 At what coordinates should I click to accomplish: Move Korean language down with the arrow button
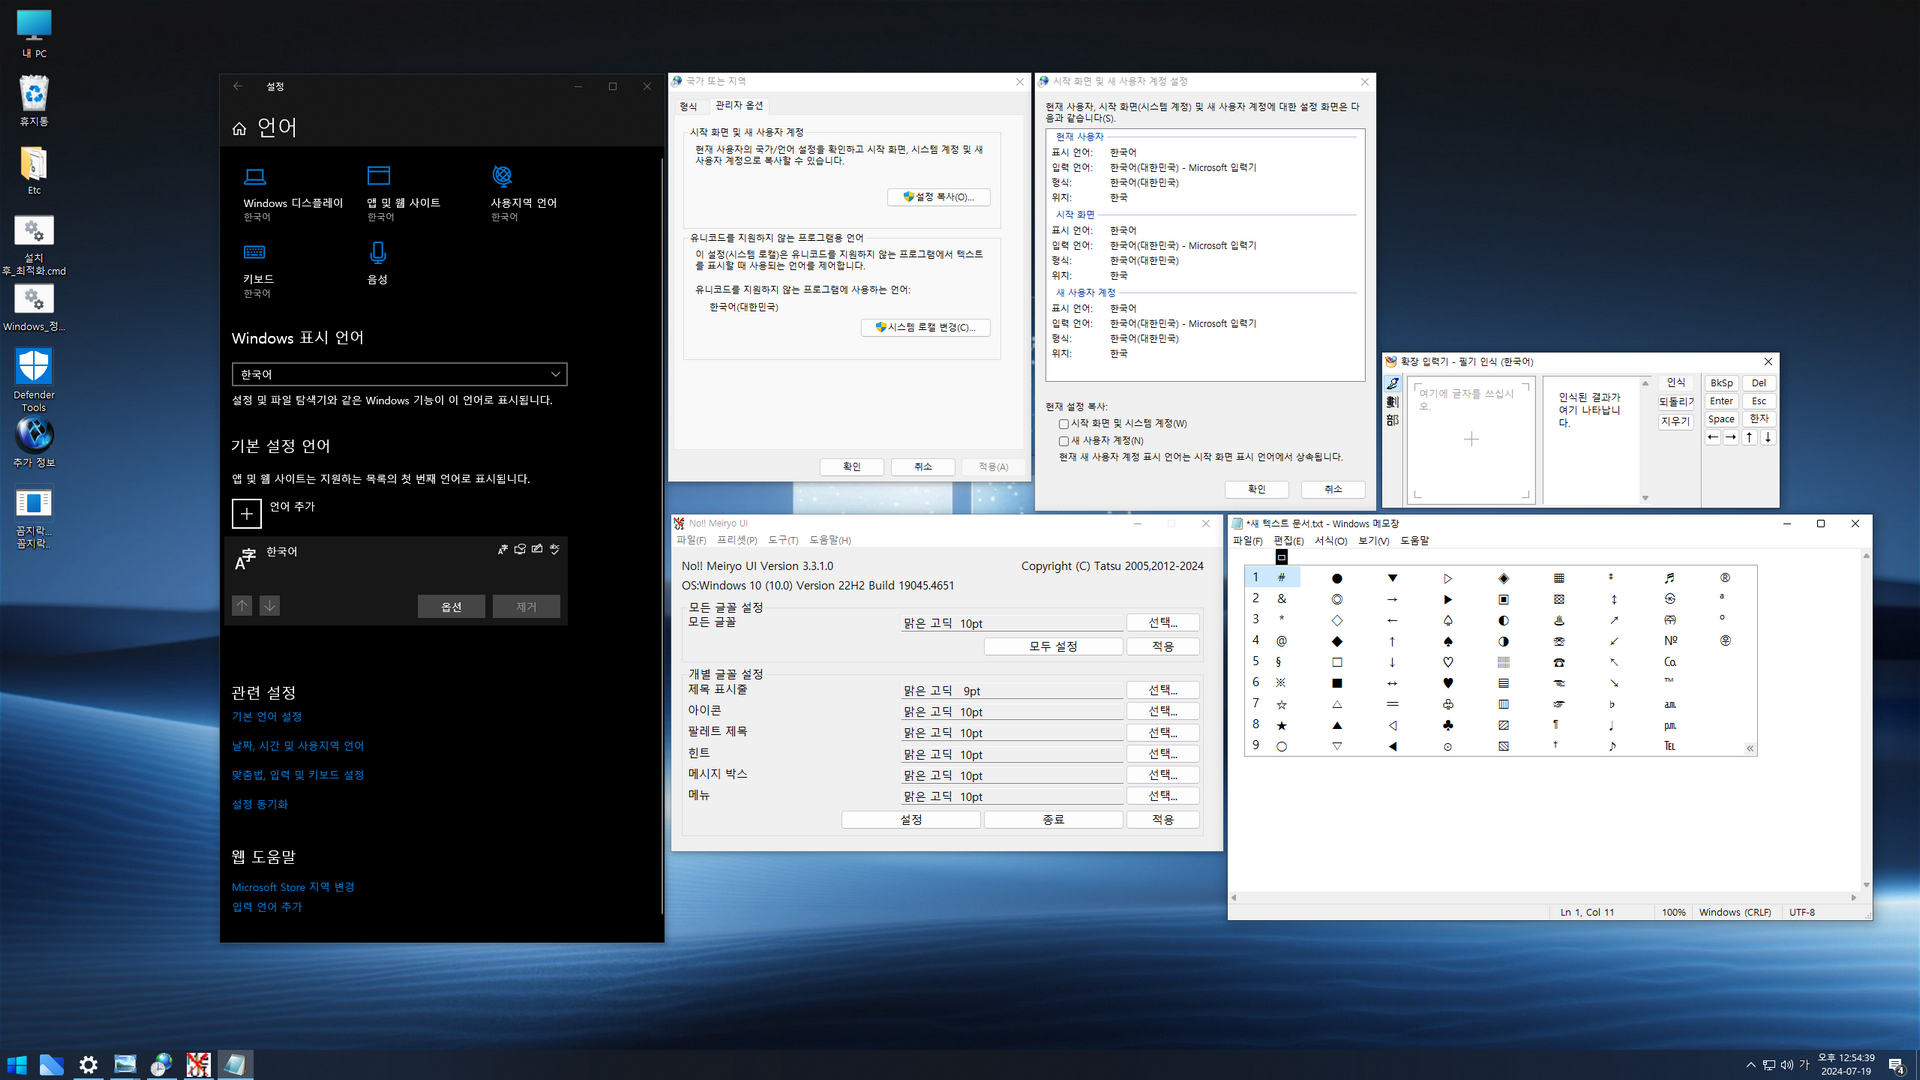[270, 606]
